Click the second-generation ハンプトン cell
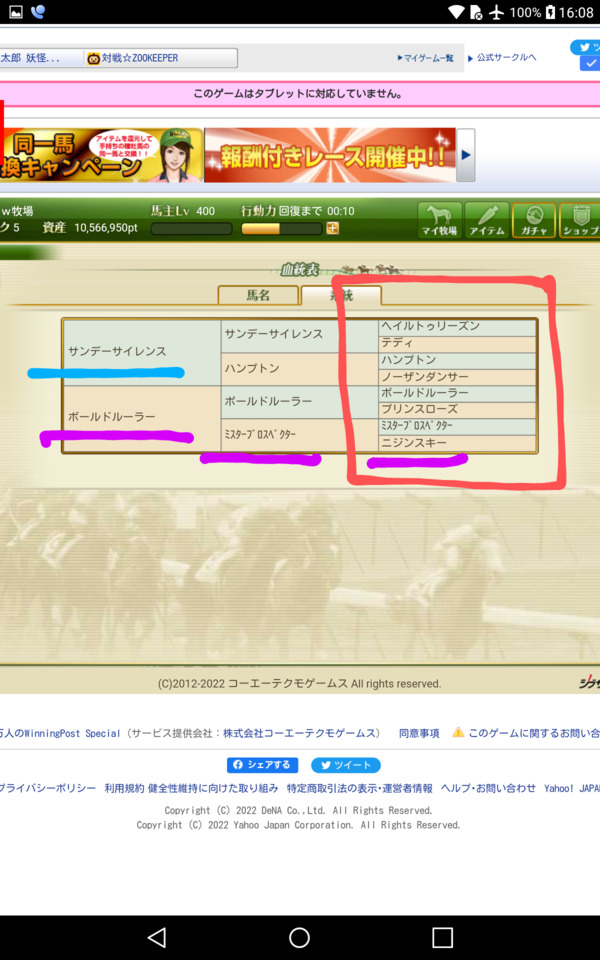This screenshot has height=960, width=600. coord(299,369)
